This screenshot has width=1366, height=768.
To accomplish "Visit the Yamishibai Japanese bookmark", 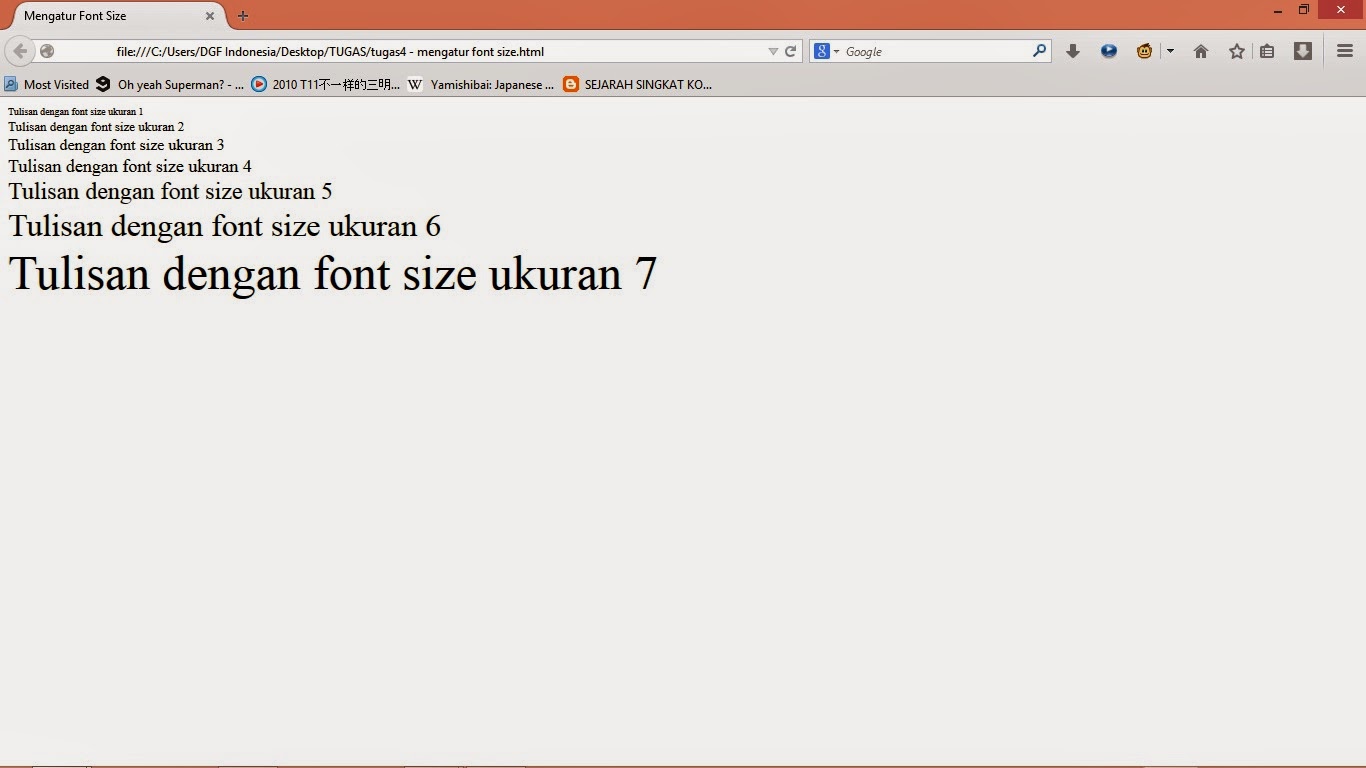I will click(483, 85).
